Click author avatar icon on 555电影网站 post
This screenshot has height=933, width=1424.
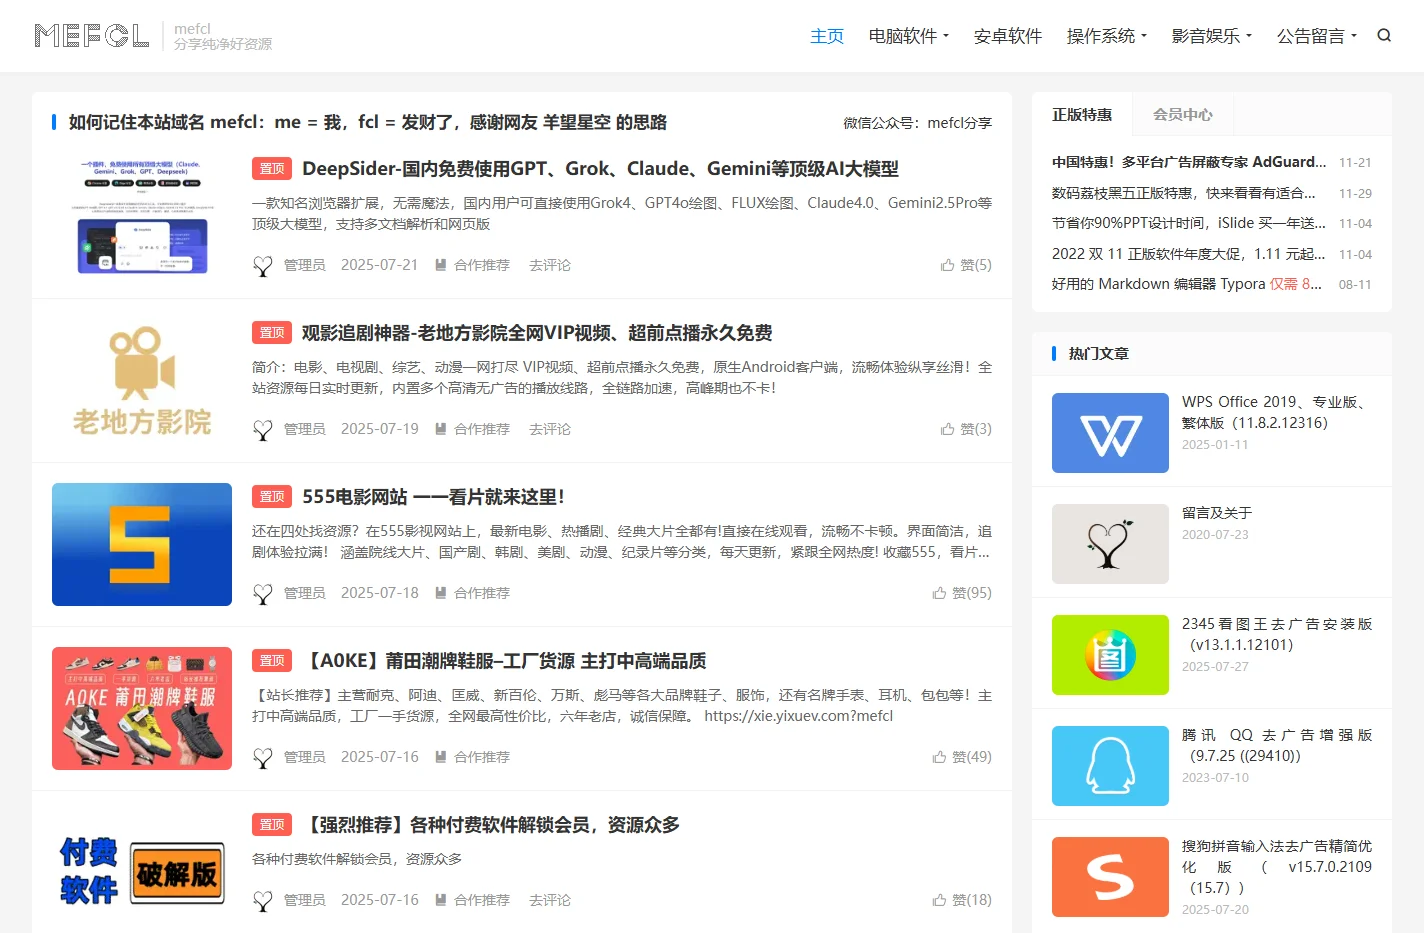point(263,594)
